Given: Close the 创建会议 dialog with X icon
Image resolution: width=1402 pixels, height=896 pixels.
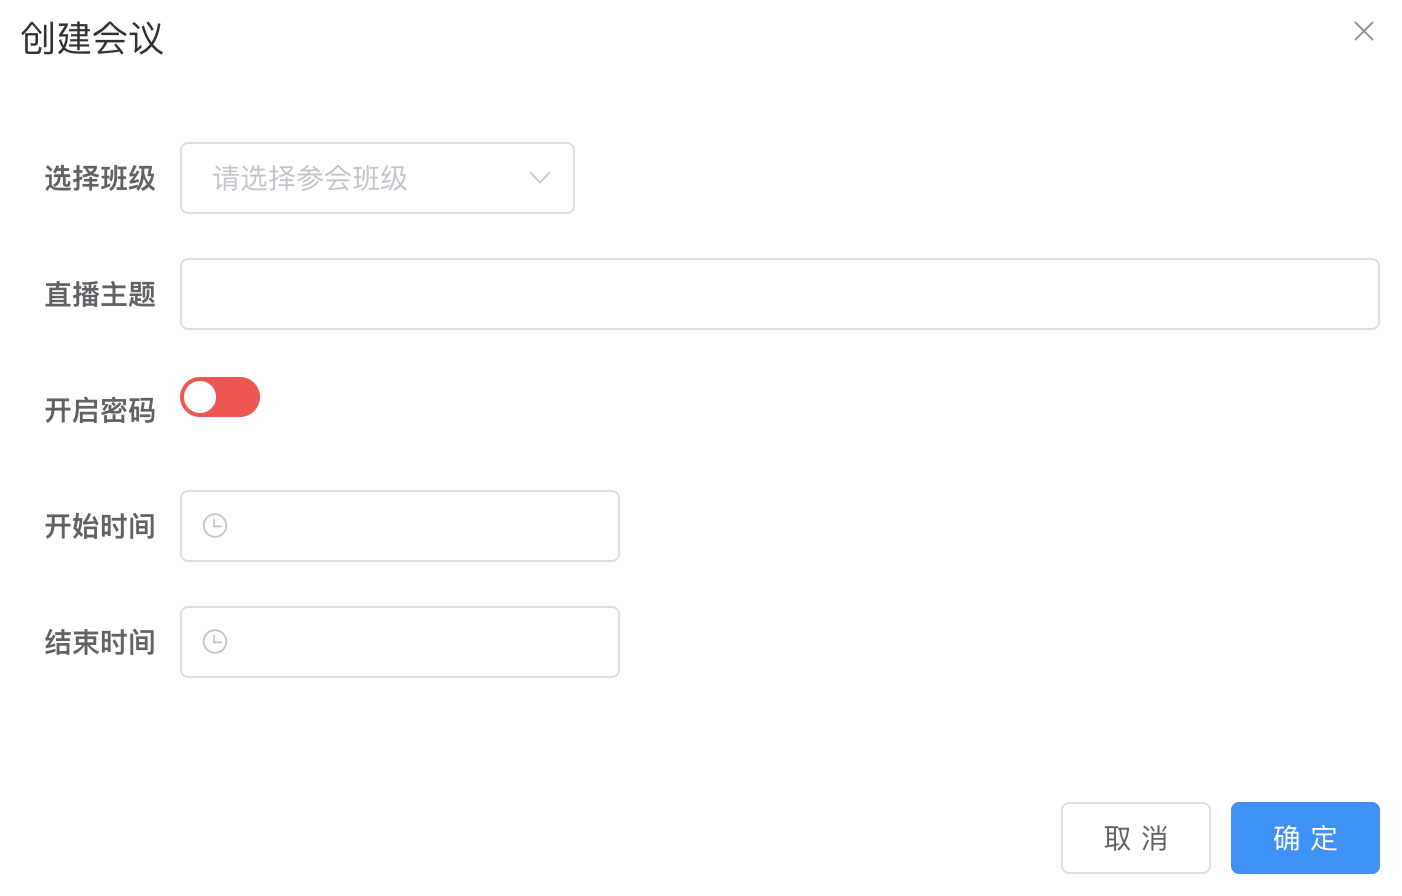Looking at the screenshot, I should (x=1363, y=32).
